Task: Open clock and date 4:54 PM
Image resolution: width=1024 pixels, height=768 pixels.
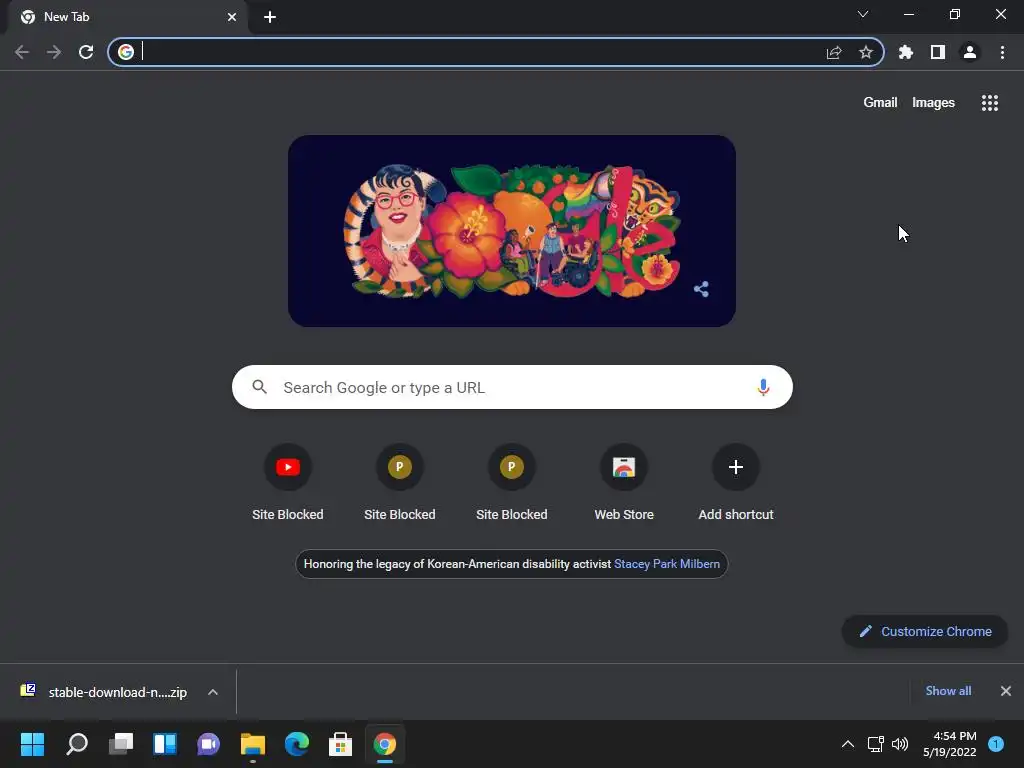Action: pyautogui.click(x=950, y=744)
